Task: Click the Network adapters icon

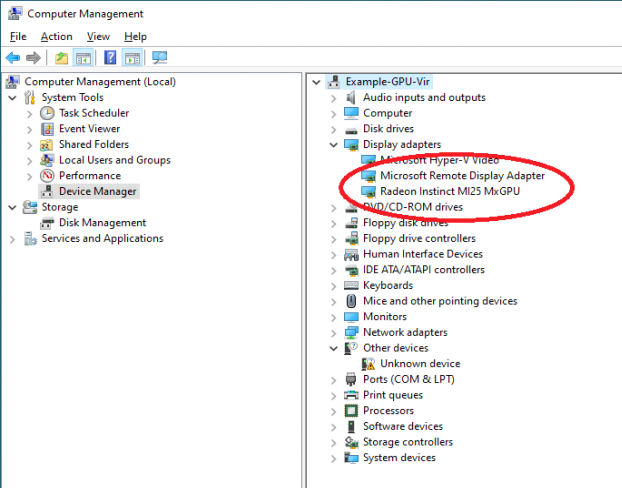Action: click(x=351, y=332)
